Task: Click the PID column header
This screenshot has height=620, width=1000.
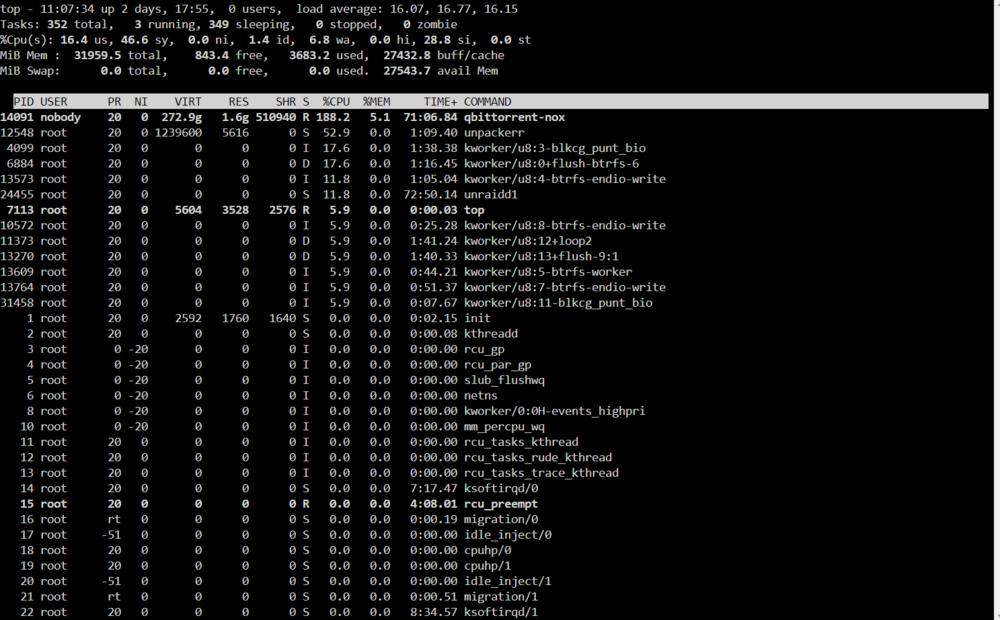Action: point(24,101)
